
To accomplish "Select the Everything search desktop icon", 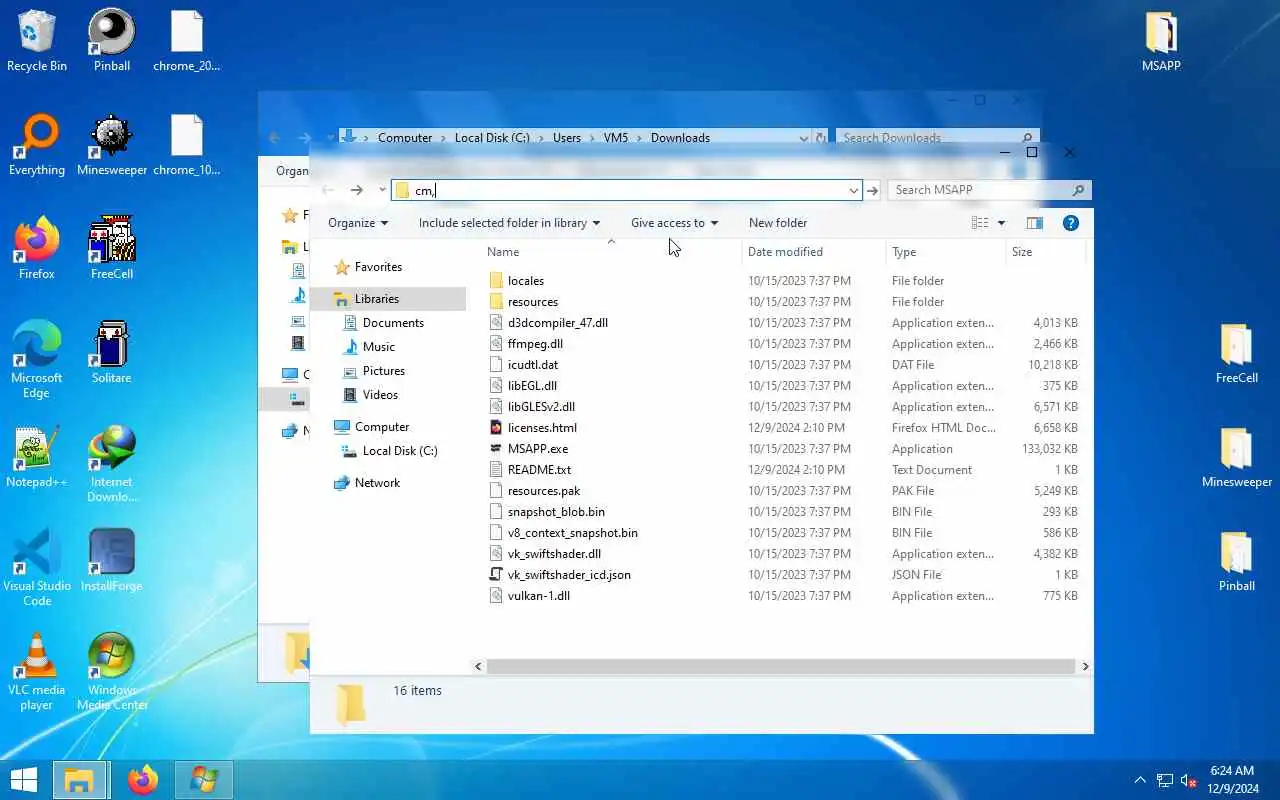I will (x=37, y=145).
